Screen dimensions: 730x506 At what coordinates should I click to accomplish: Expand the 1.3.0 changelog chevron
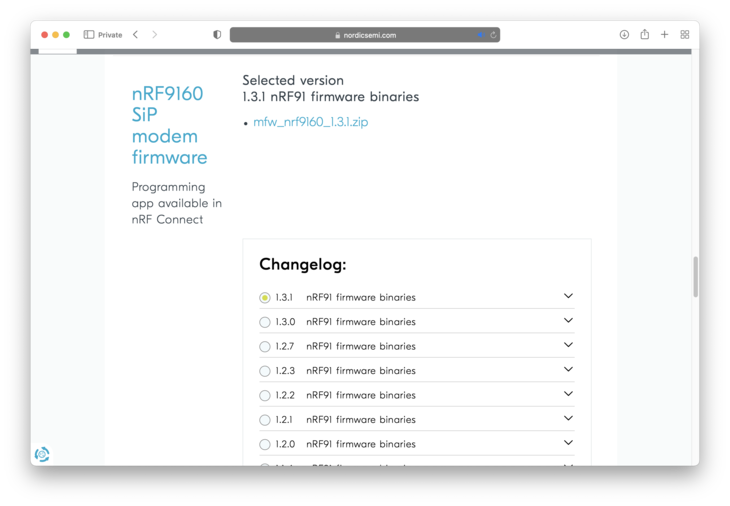click(x=568, y=320)
